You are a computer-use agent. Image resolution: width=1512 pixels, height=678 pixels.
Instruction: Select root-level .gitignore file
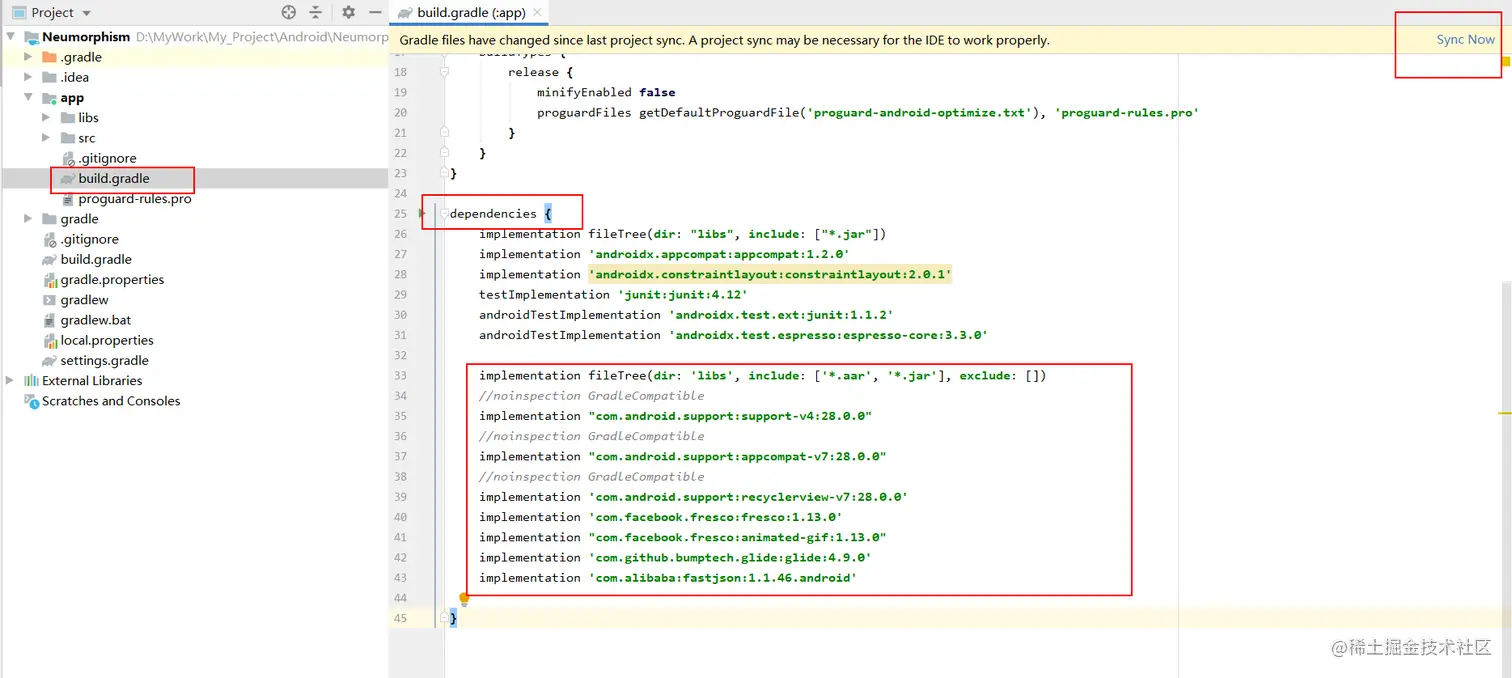89,239
